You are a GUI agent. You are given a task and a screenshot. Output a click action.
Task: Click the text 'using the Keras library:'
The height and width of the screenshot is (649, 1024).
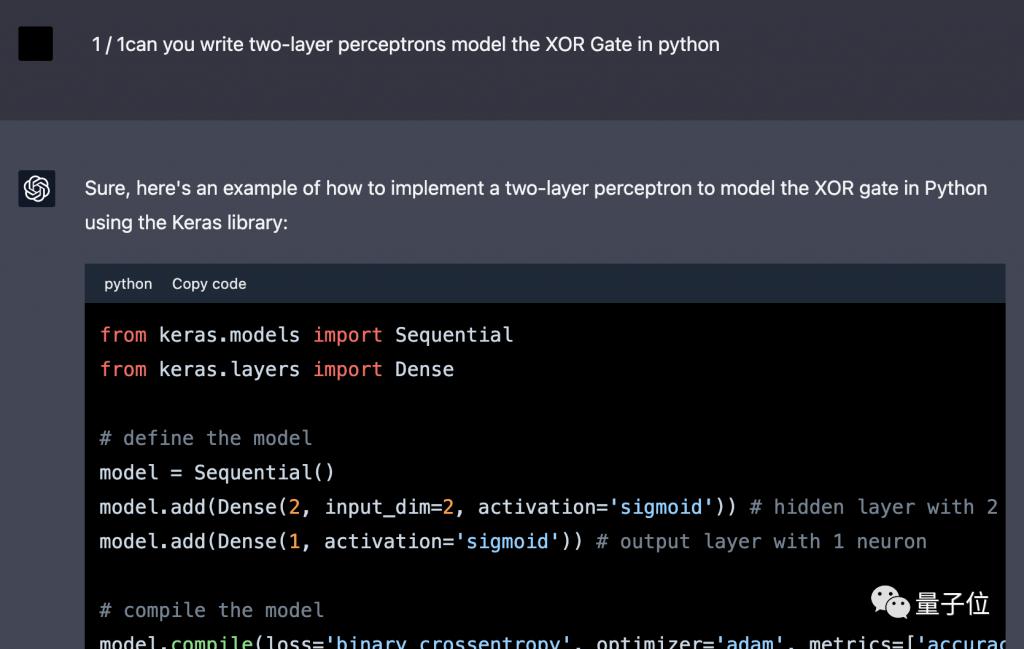[186, 222]
